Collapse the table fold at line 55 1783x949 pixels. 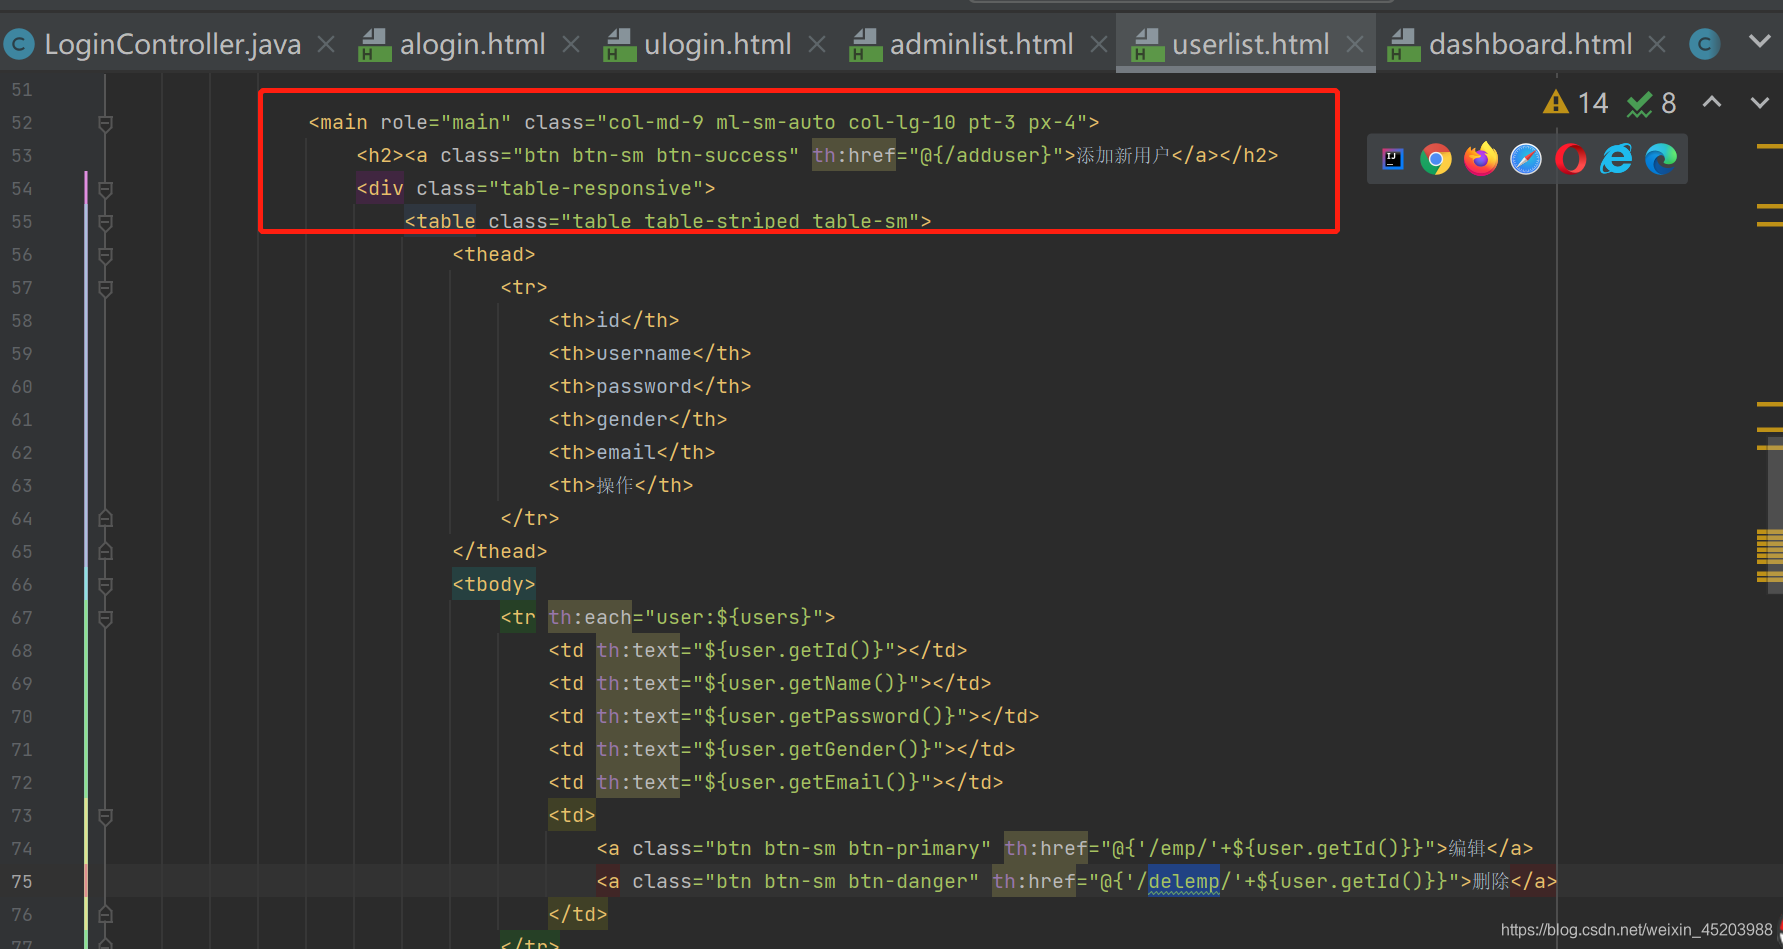coord(105,222)
